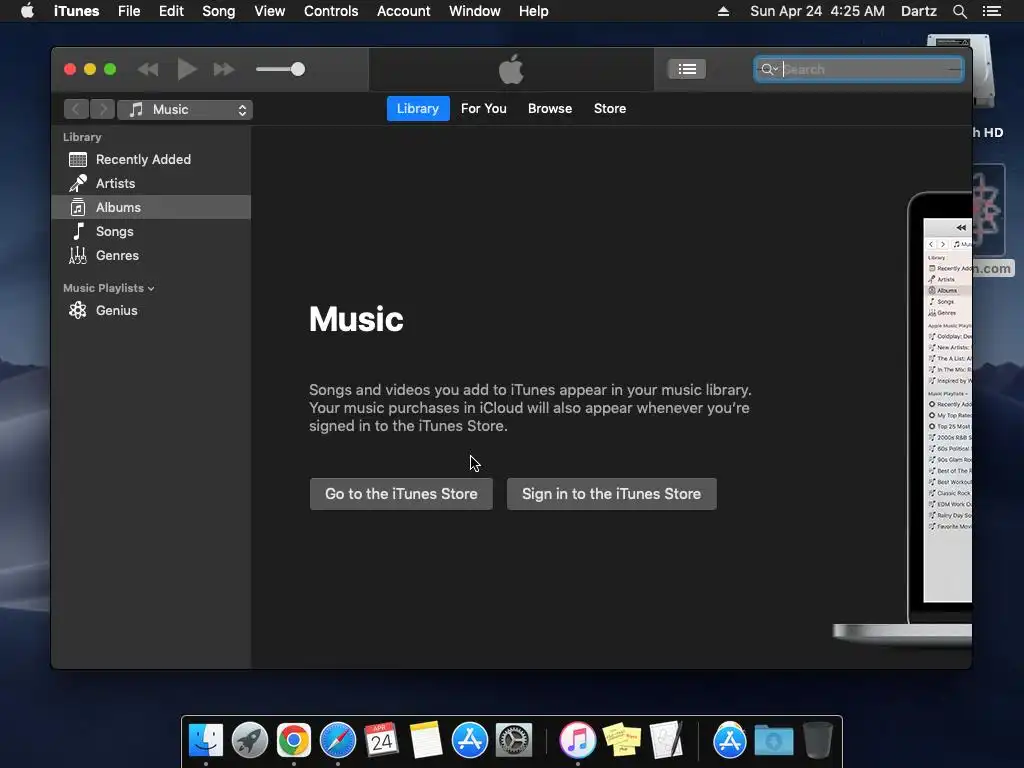Image resolution: width=1024 pixels, height=768 pixels.
Task: Open the Account menu
Action: pyautogui.click(x=403, y=11)
